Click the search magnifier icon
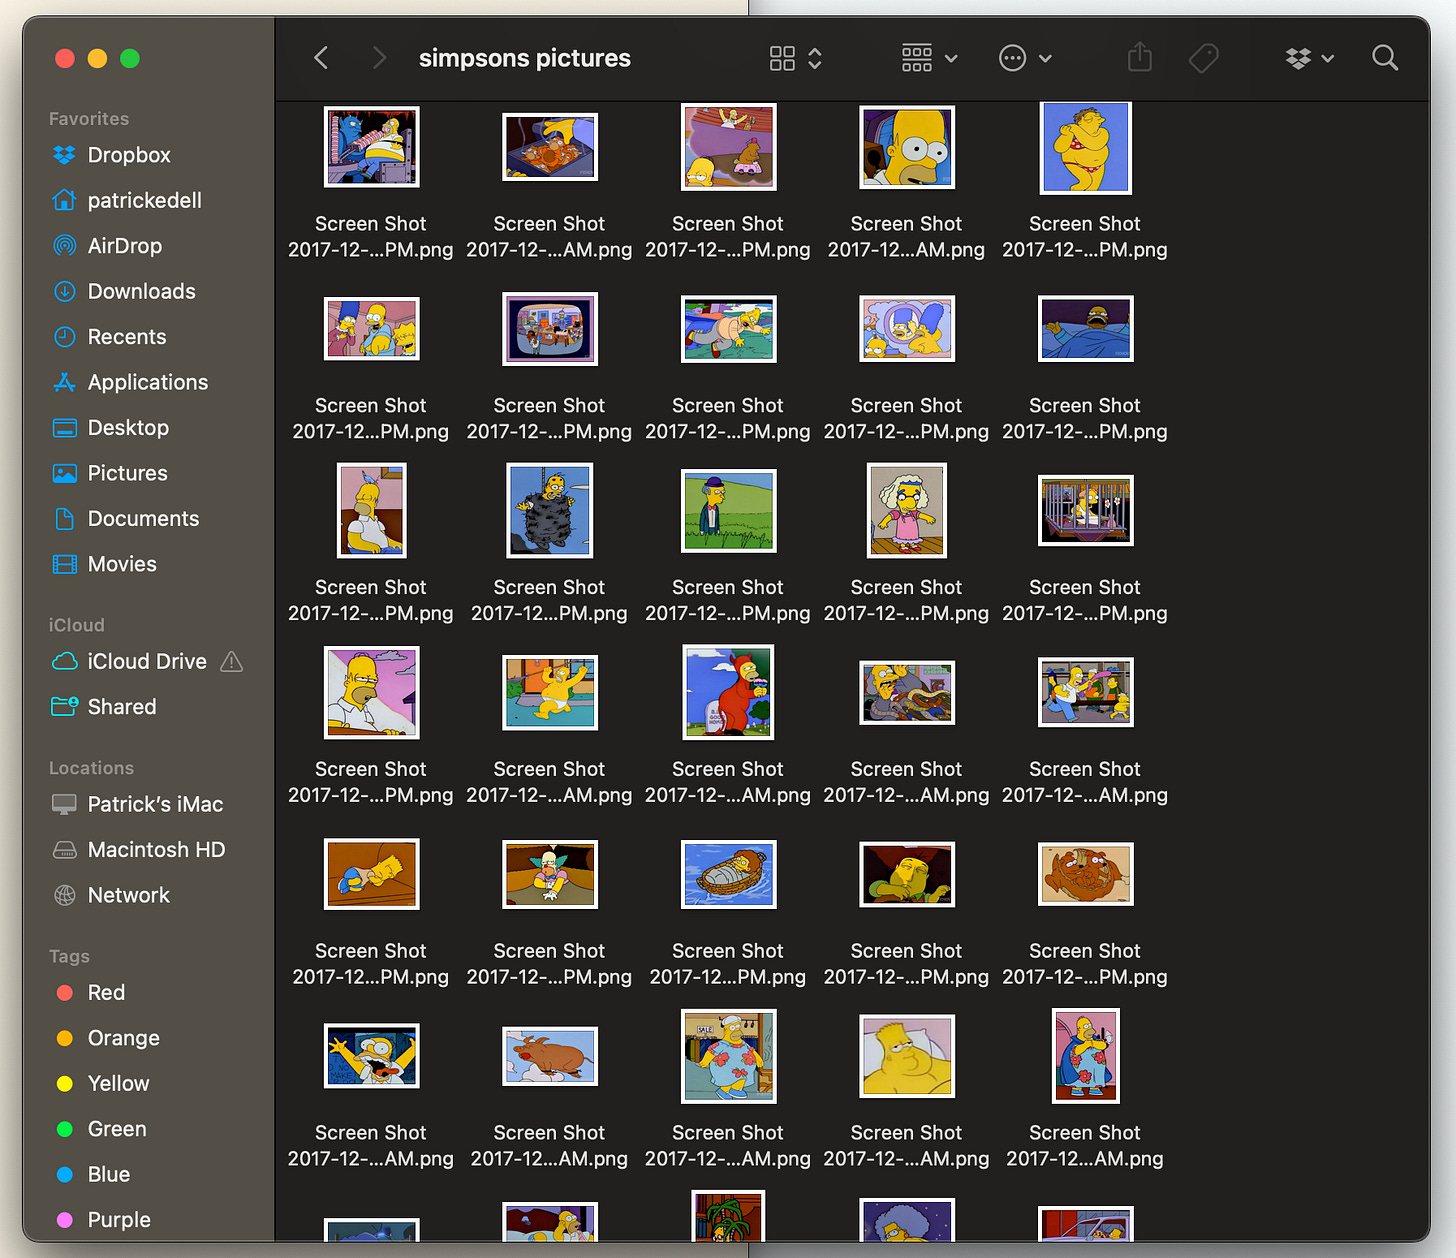This screenshot has height=1258, width=1456. (1385, 58)
